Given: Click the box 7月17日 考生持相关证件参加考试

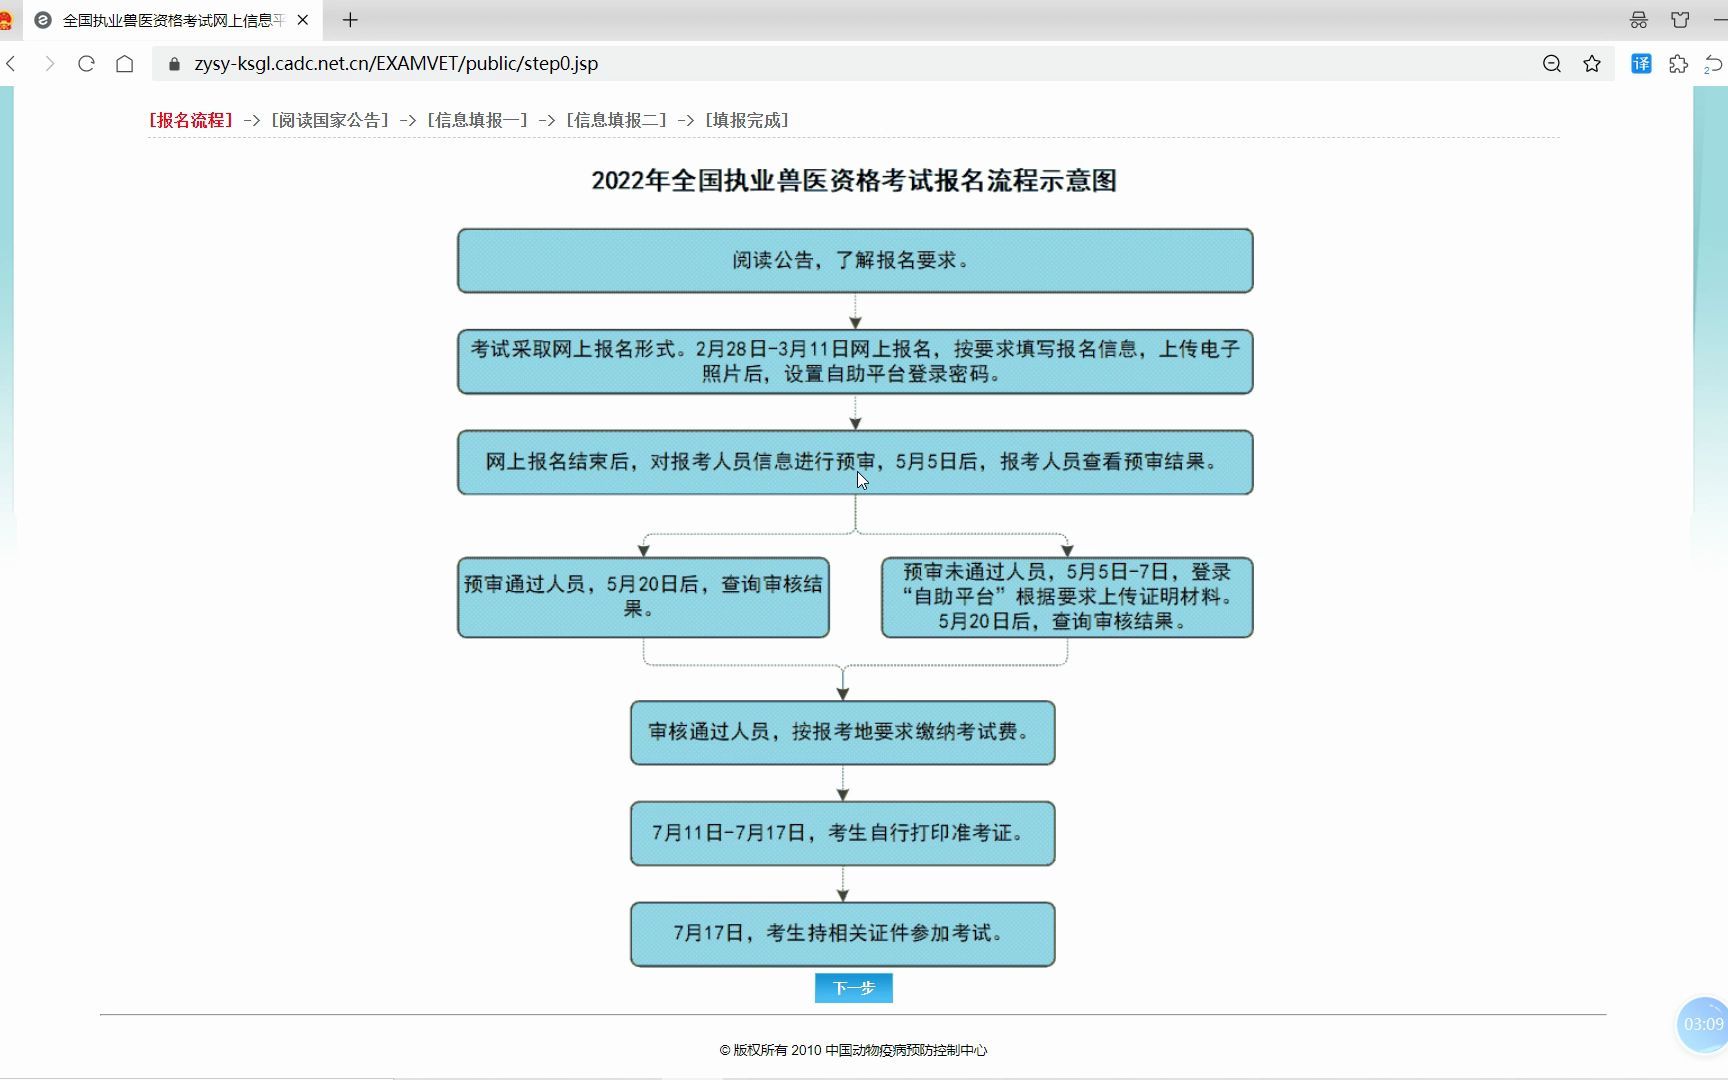Looking at the screenshot, I should 843,934.
